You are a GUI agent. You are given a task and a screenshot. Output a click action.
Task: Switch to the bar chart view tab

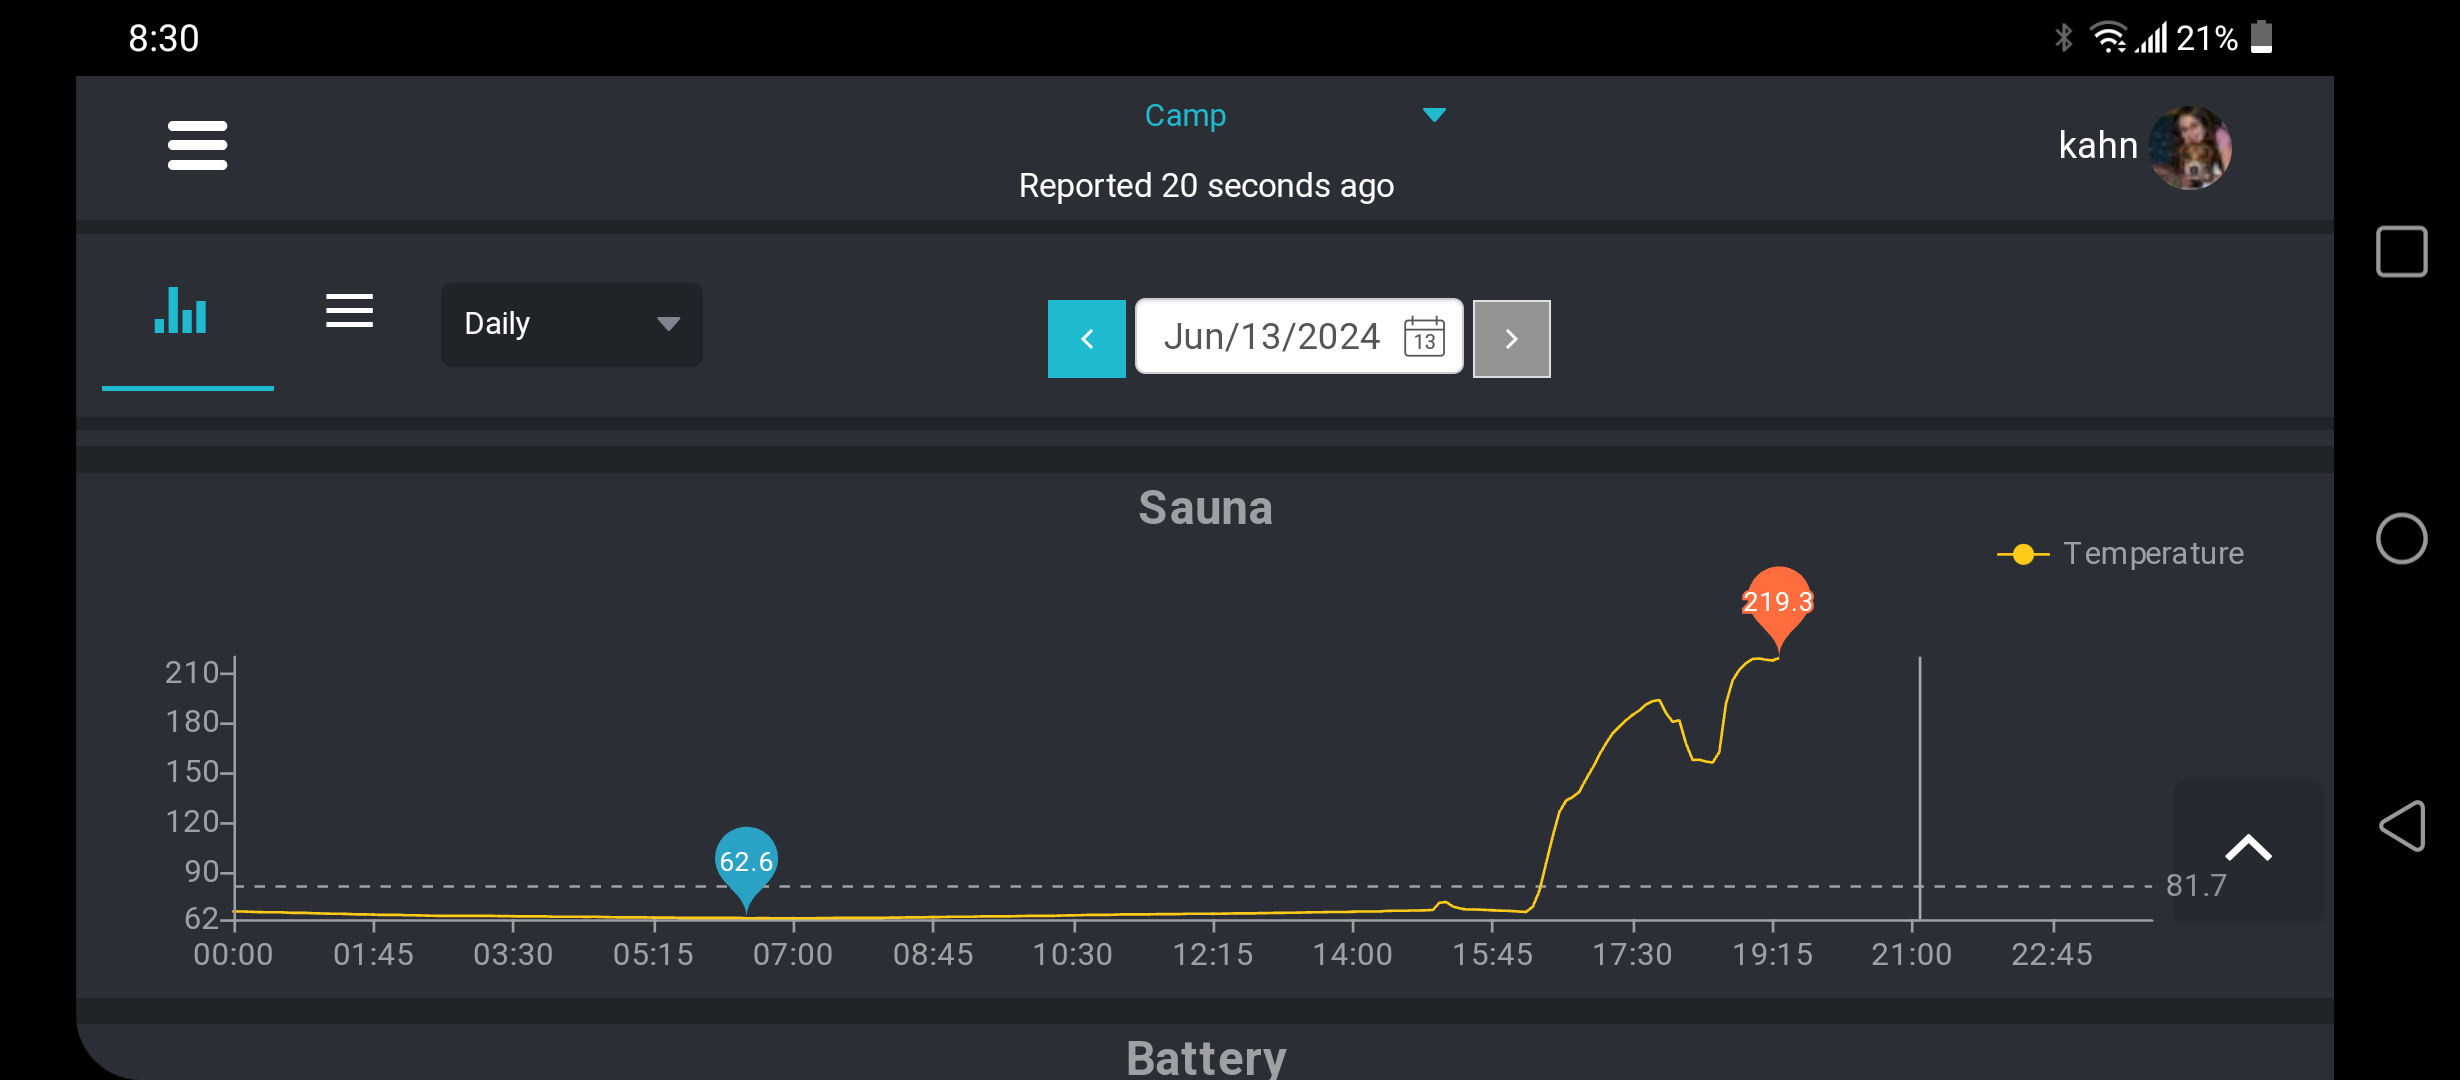(x=182, y=312)
